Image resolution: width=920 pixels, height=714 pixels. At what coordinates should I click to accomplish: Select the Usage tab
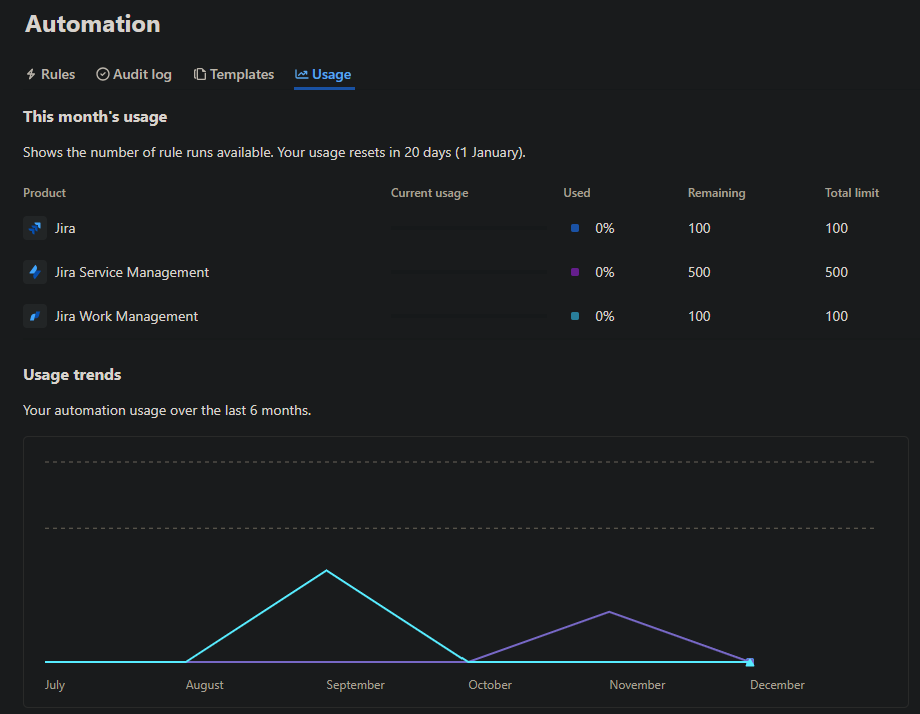323,75
